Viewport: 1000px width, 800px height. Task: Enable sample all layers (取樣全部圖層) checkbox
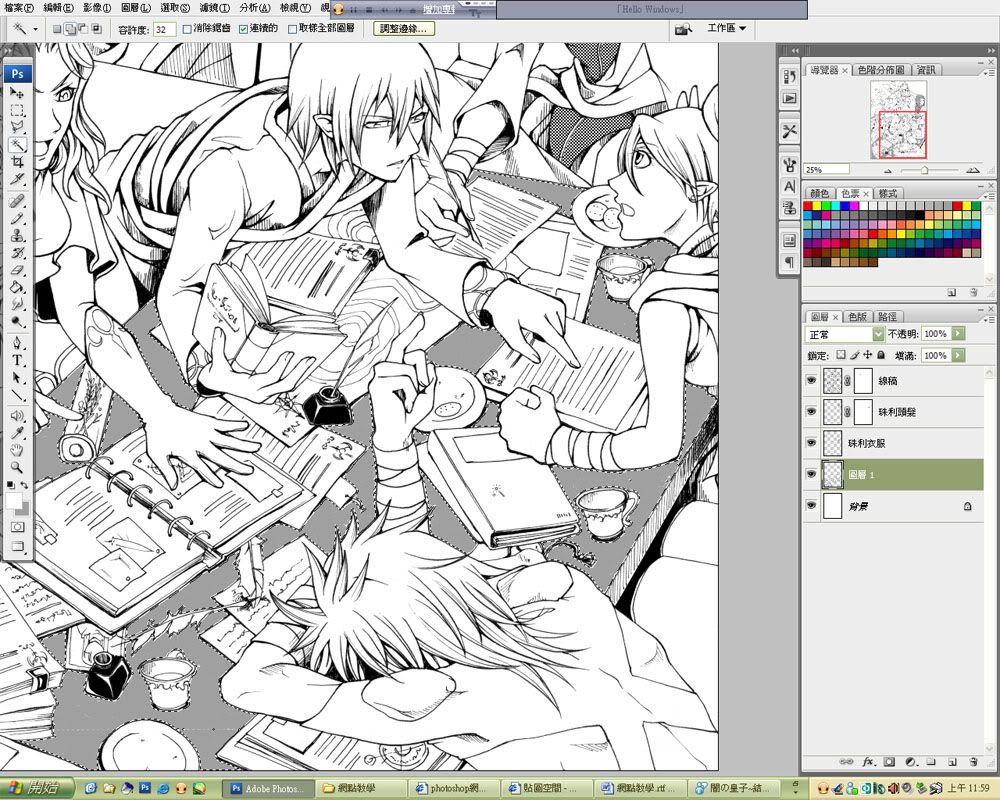click(x=293, y=29)
